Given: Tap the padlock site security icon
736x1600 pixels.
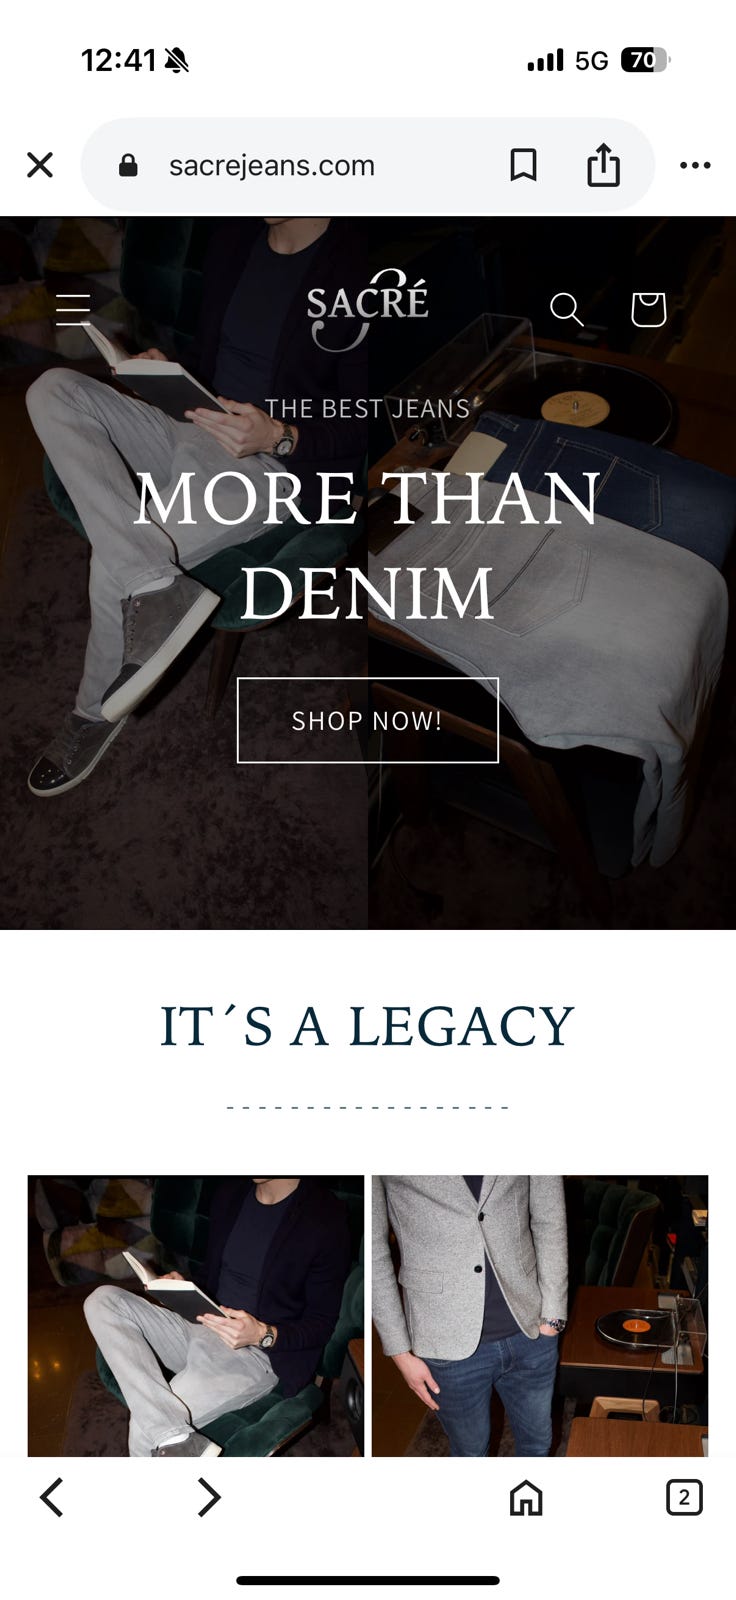Looking at the screenshot, I should point(128,165).
